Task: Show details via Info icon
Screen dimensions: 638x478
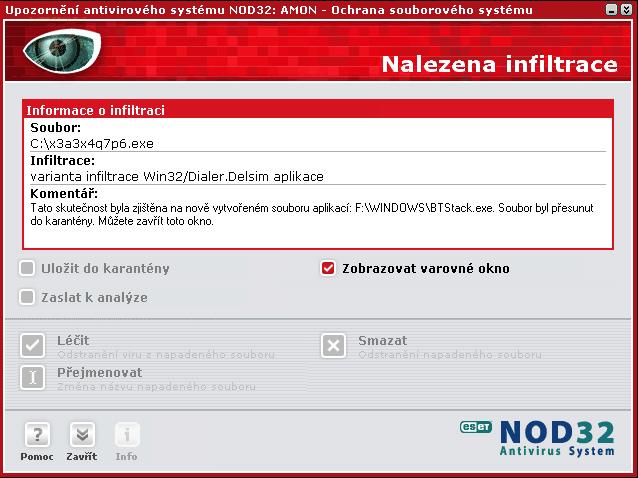Action: point(127,434)
